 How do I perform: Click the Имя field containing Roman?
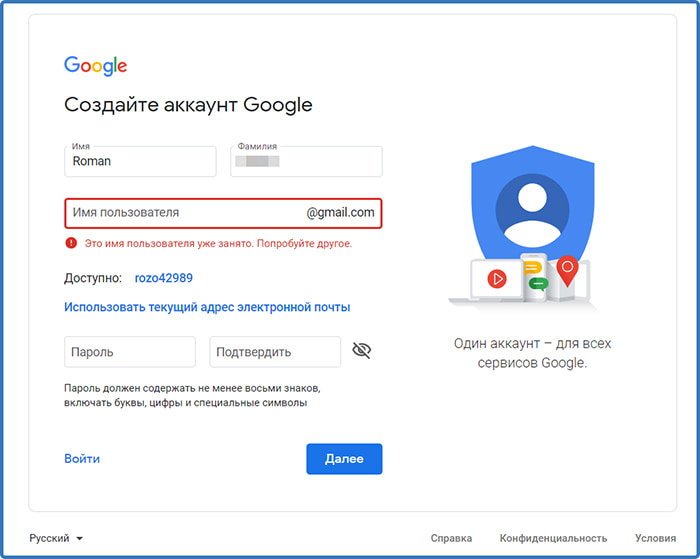[140, 161]
